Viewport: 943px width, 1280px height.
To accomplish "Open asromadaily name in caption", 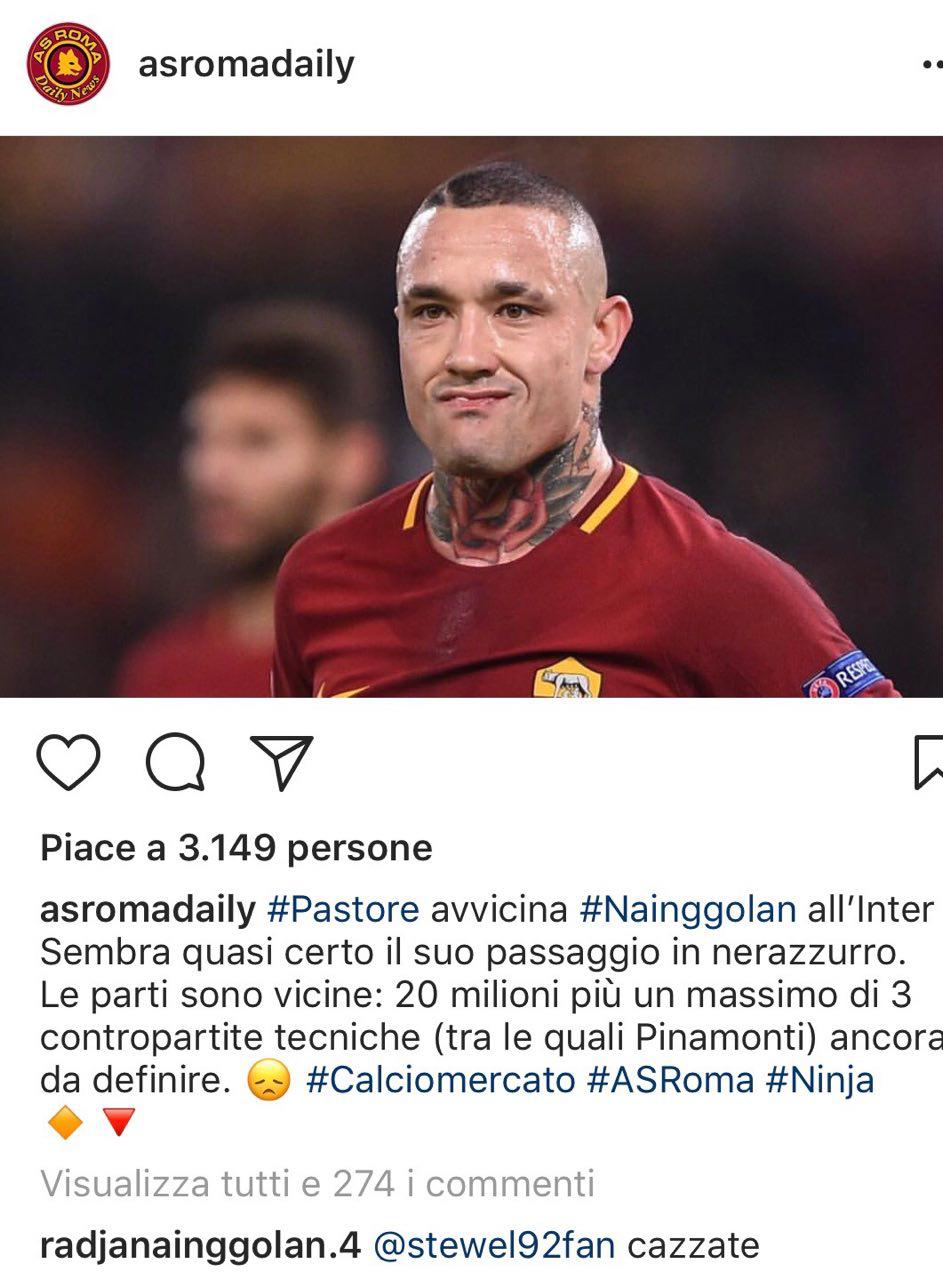I will pyautogui.click(x=148, y=910).
